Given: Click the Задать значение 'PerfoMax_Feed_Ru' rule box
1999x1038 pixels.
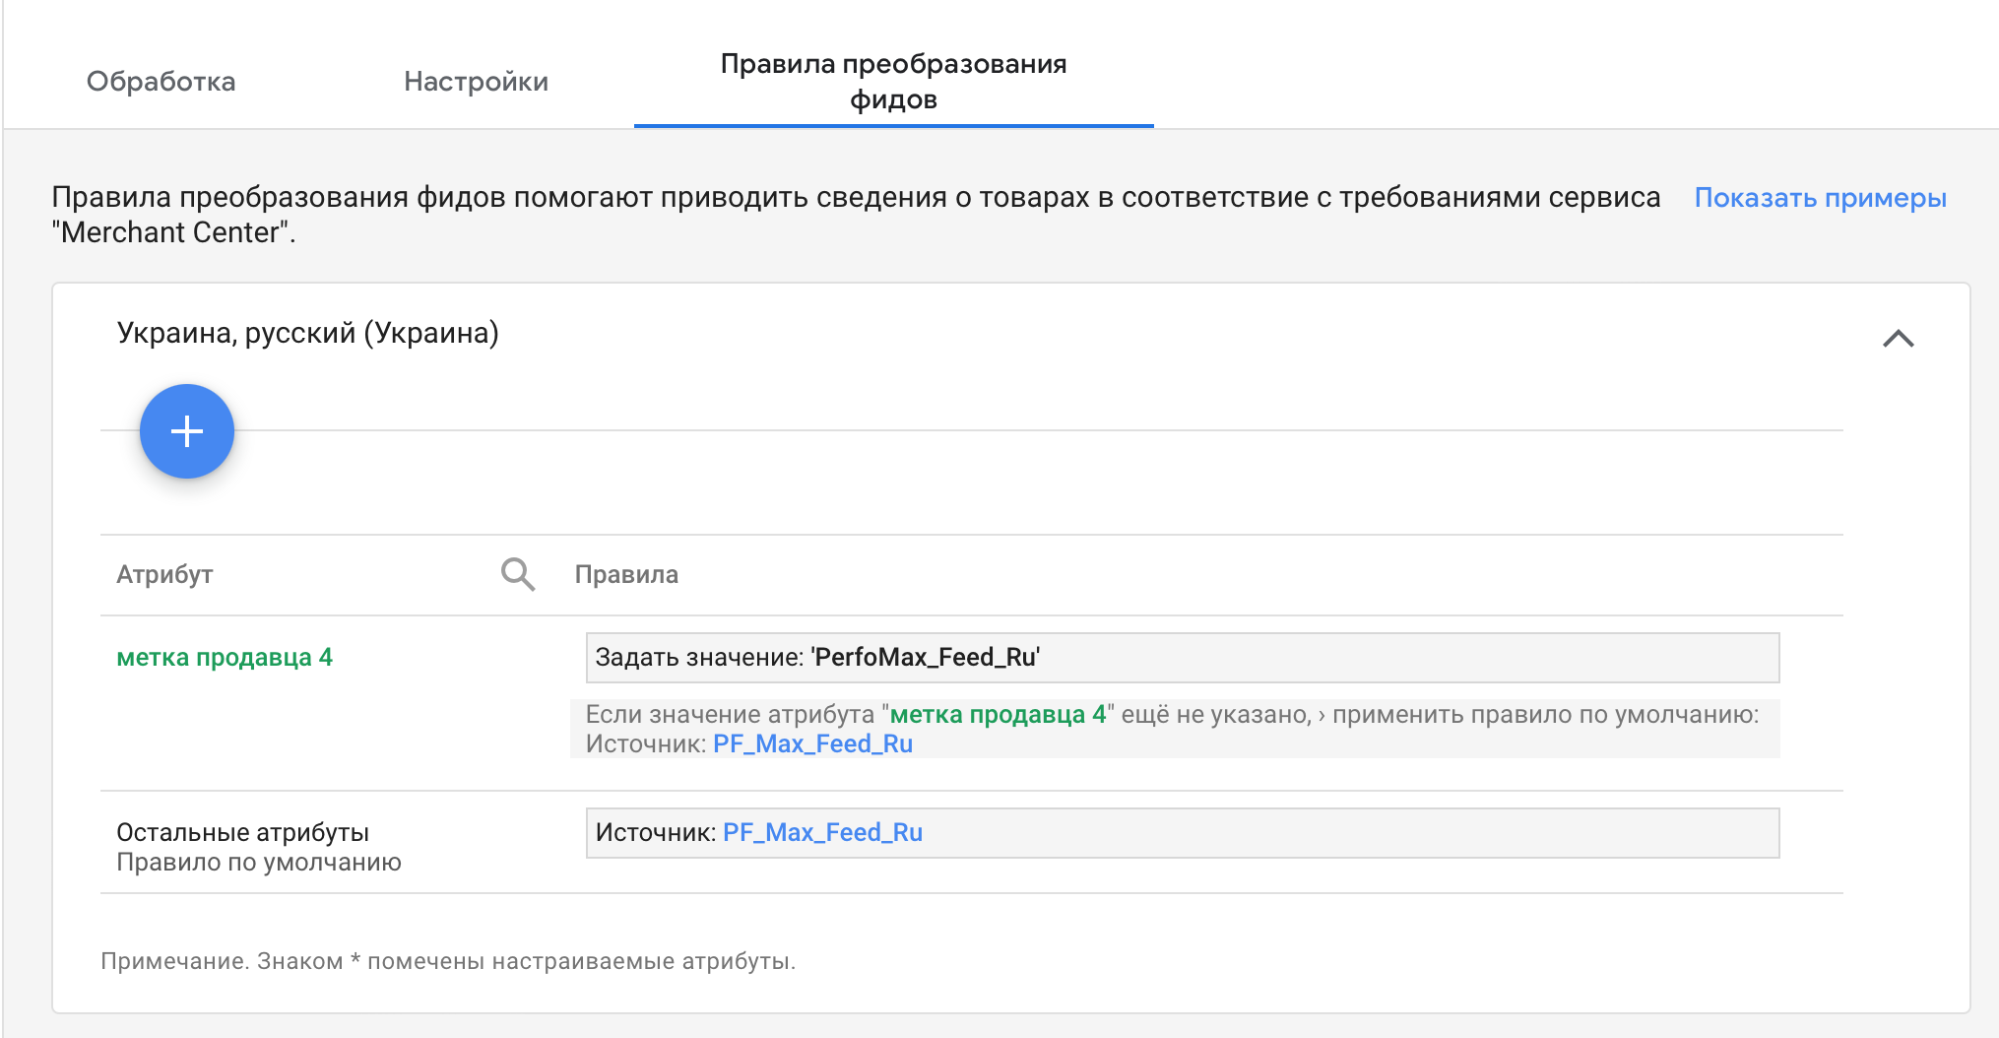Looking at the screenshot, I should 1180,657.
